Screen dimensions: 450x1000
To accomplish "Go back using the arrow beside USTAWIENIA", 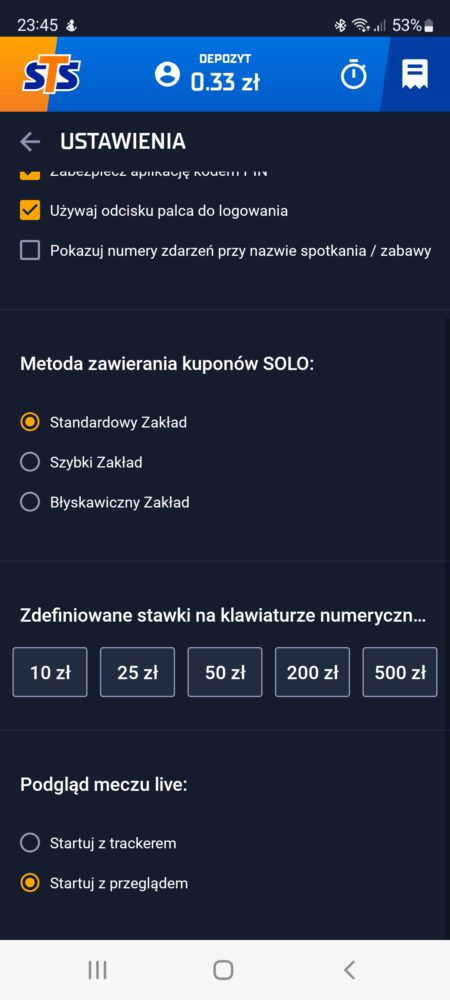I will 30,142.
